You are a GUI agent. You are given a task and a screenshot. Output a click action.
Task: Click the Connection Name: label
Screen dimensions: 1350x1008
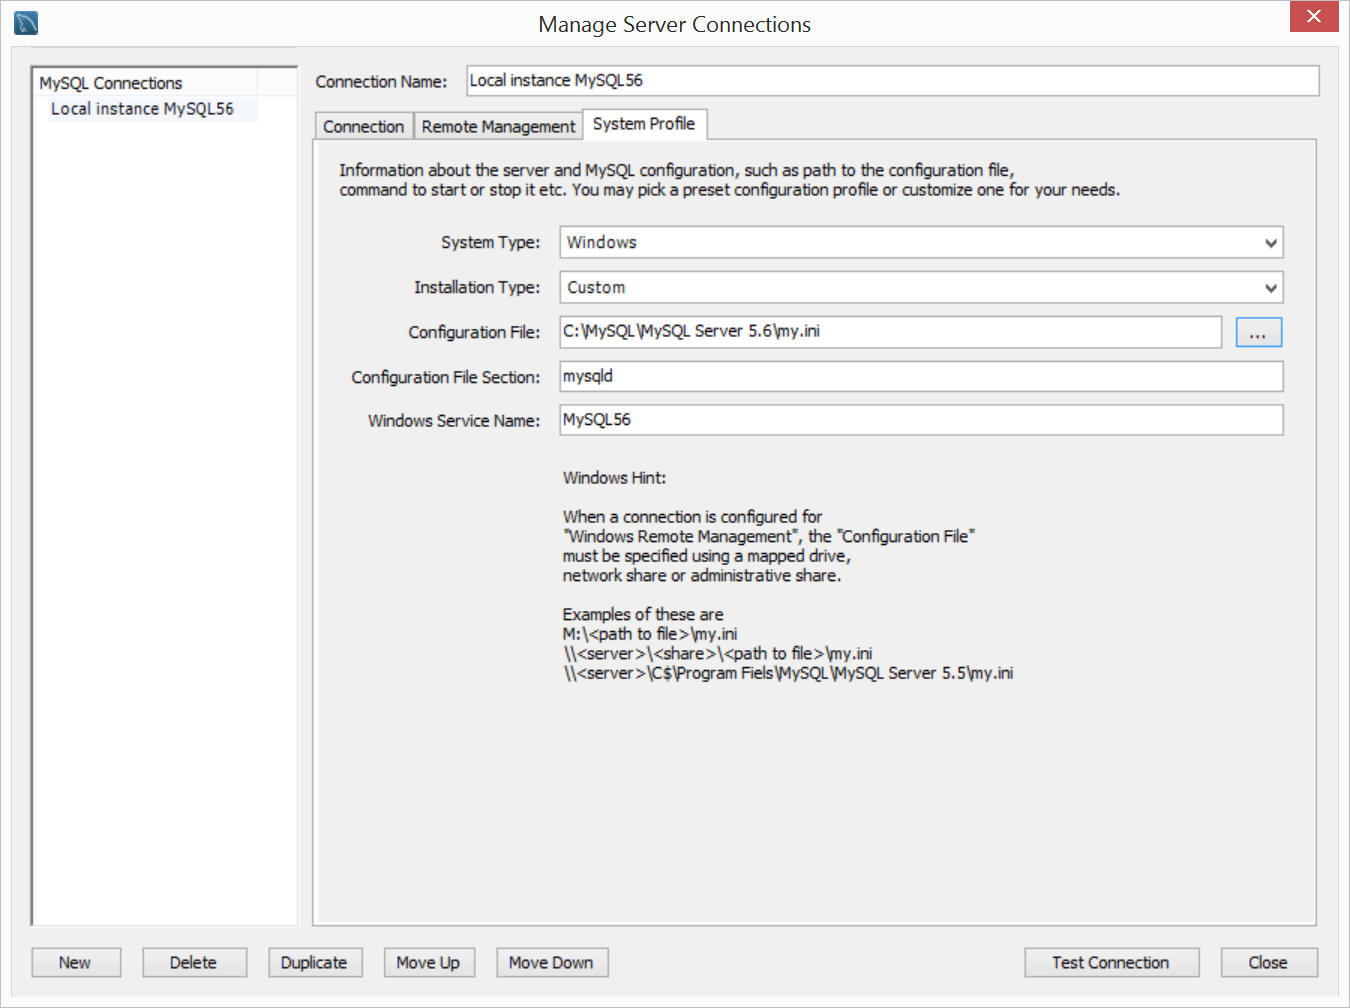pyautogui.click(x=381, y=82)
